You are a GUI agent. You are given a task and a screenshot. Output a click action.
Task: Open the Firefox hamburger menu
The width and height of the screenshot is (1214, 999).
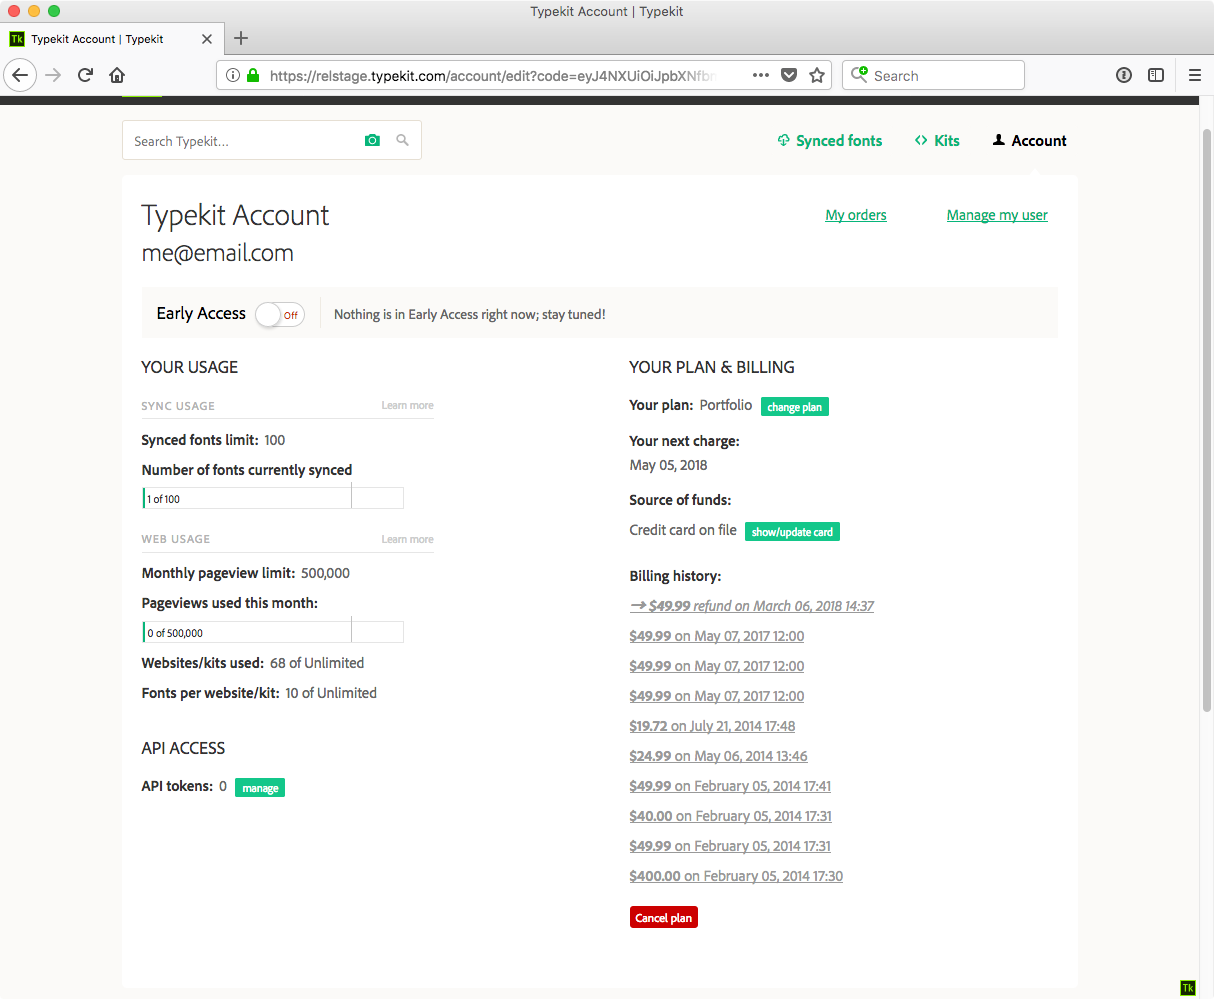[x=1195, y=75]
